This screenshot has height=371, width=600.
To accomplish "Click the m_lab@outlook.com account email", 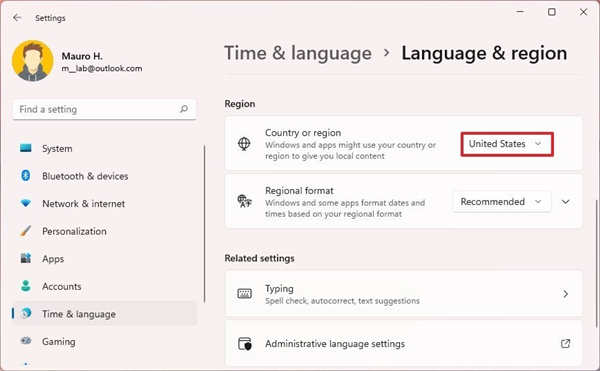I will pyautogui.click(x=102, y=68).
